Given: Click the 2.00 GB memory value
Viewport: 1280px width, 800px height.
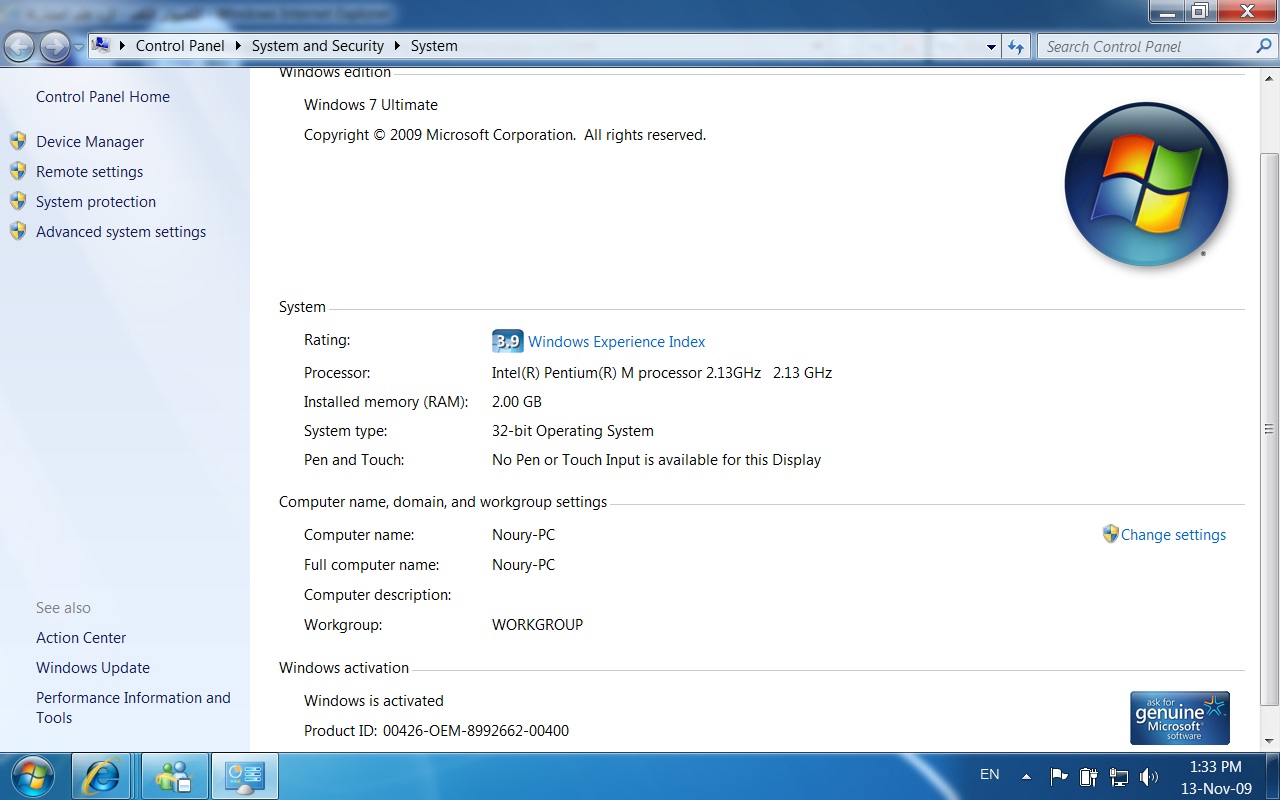Looking at the screenshot, I should pyautogui.click(x=517, y=402).
